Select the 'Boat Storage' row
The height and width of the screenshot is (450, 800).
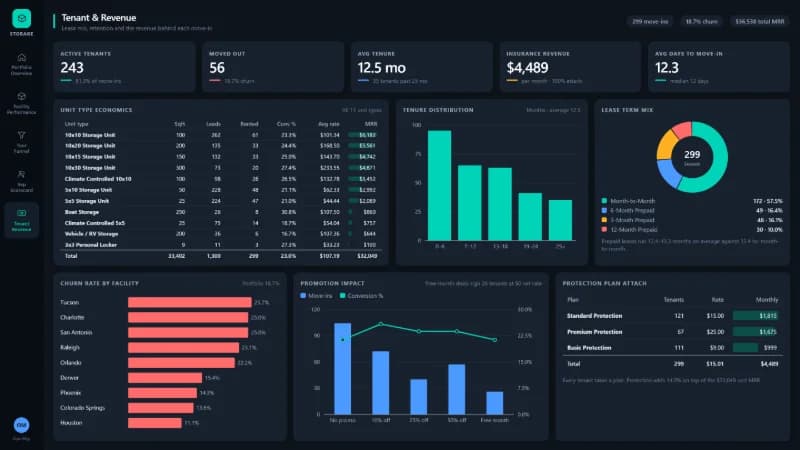point(220,212)
